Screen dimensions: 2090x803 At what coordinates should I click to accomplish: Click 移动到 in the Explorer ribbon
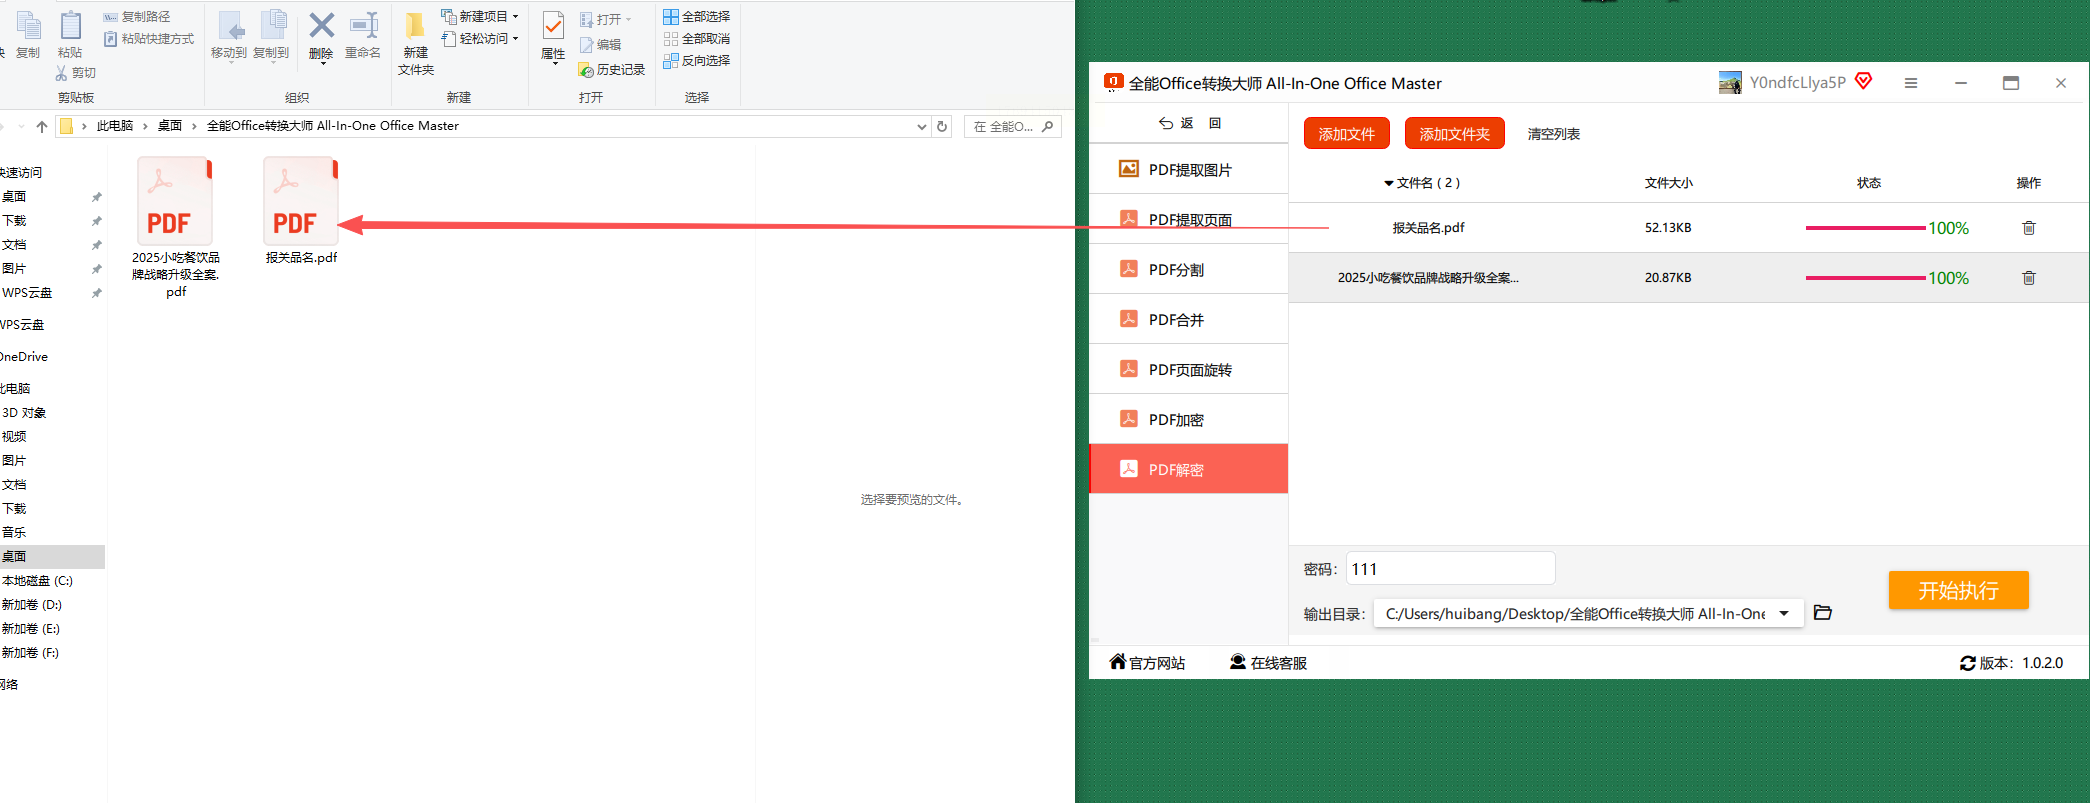[x=229, y=36]
